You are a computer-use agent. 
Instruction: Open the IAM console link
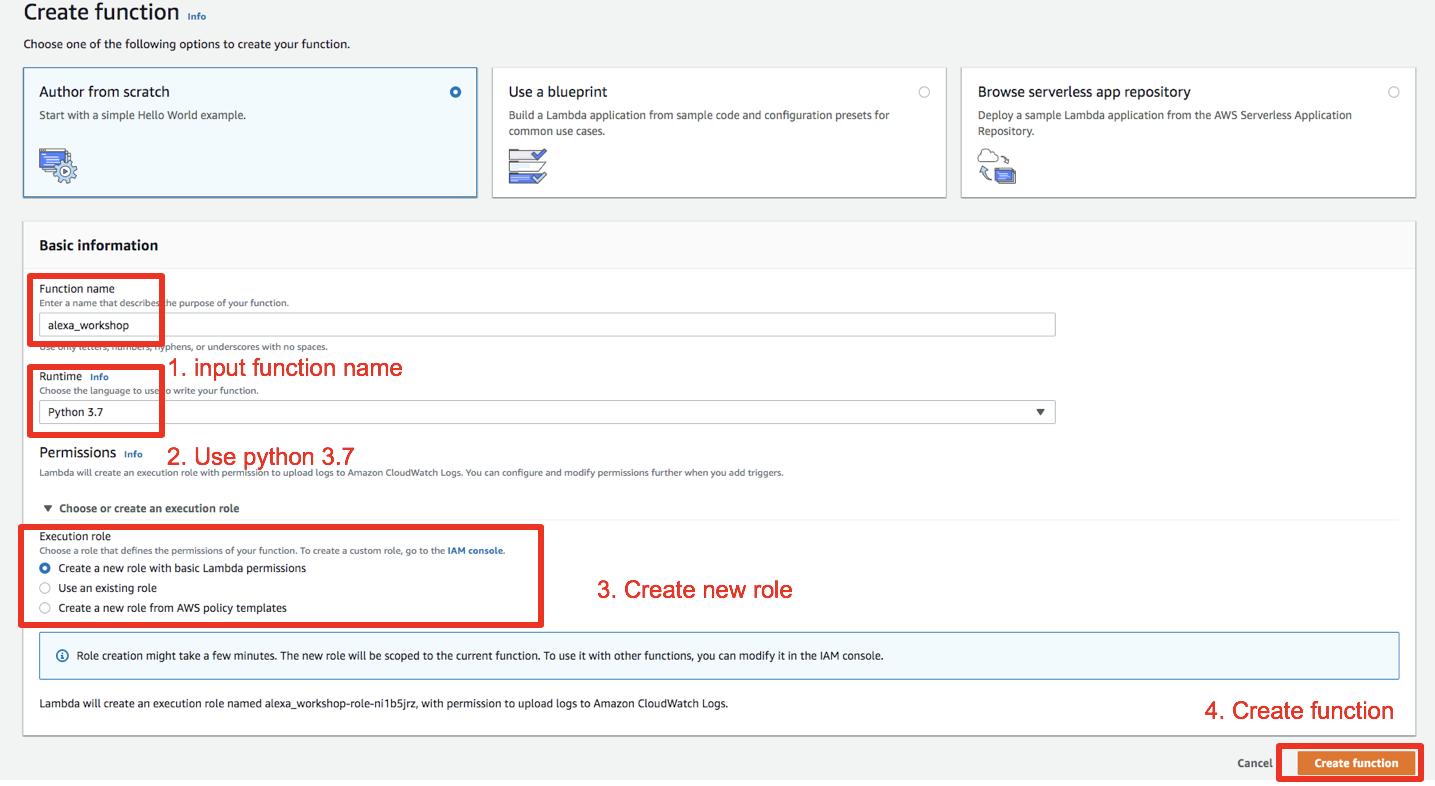[x=475, y=551]
